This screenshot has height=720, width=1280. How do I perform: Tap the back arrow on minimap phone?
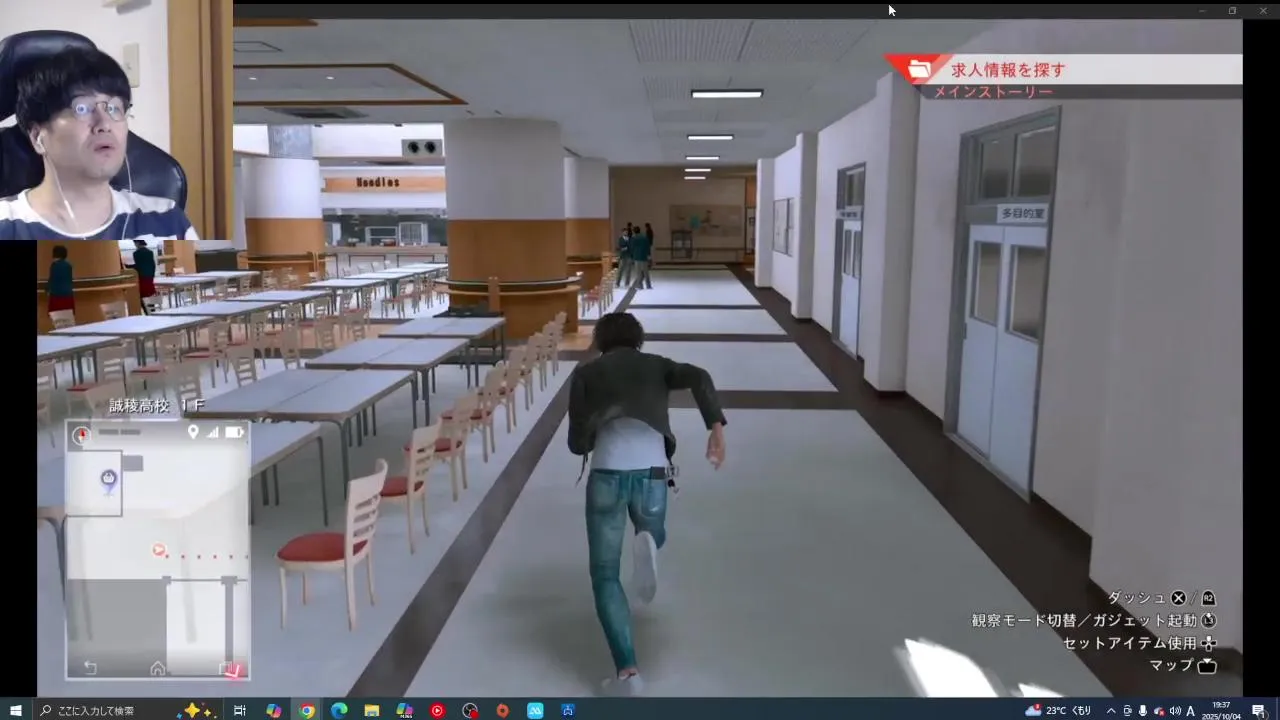[90, 667]
